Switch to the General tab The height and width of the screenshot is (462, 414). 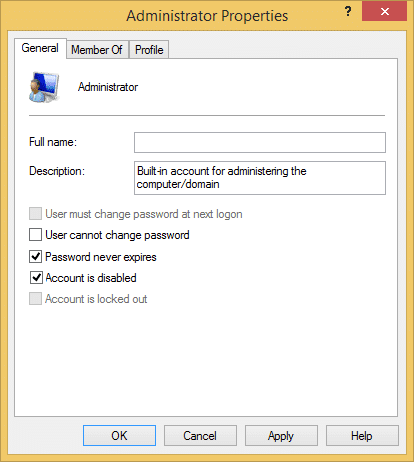coord(40,48)
